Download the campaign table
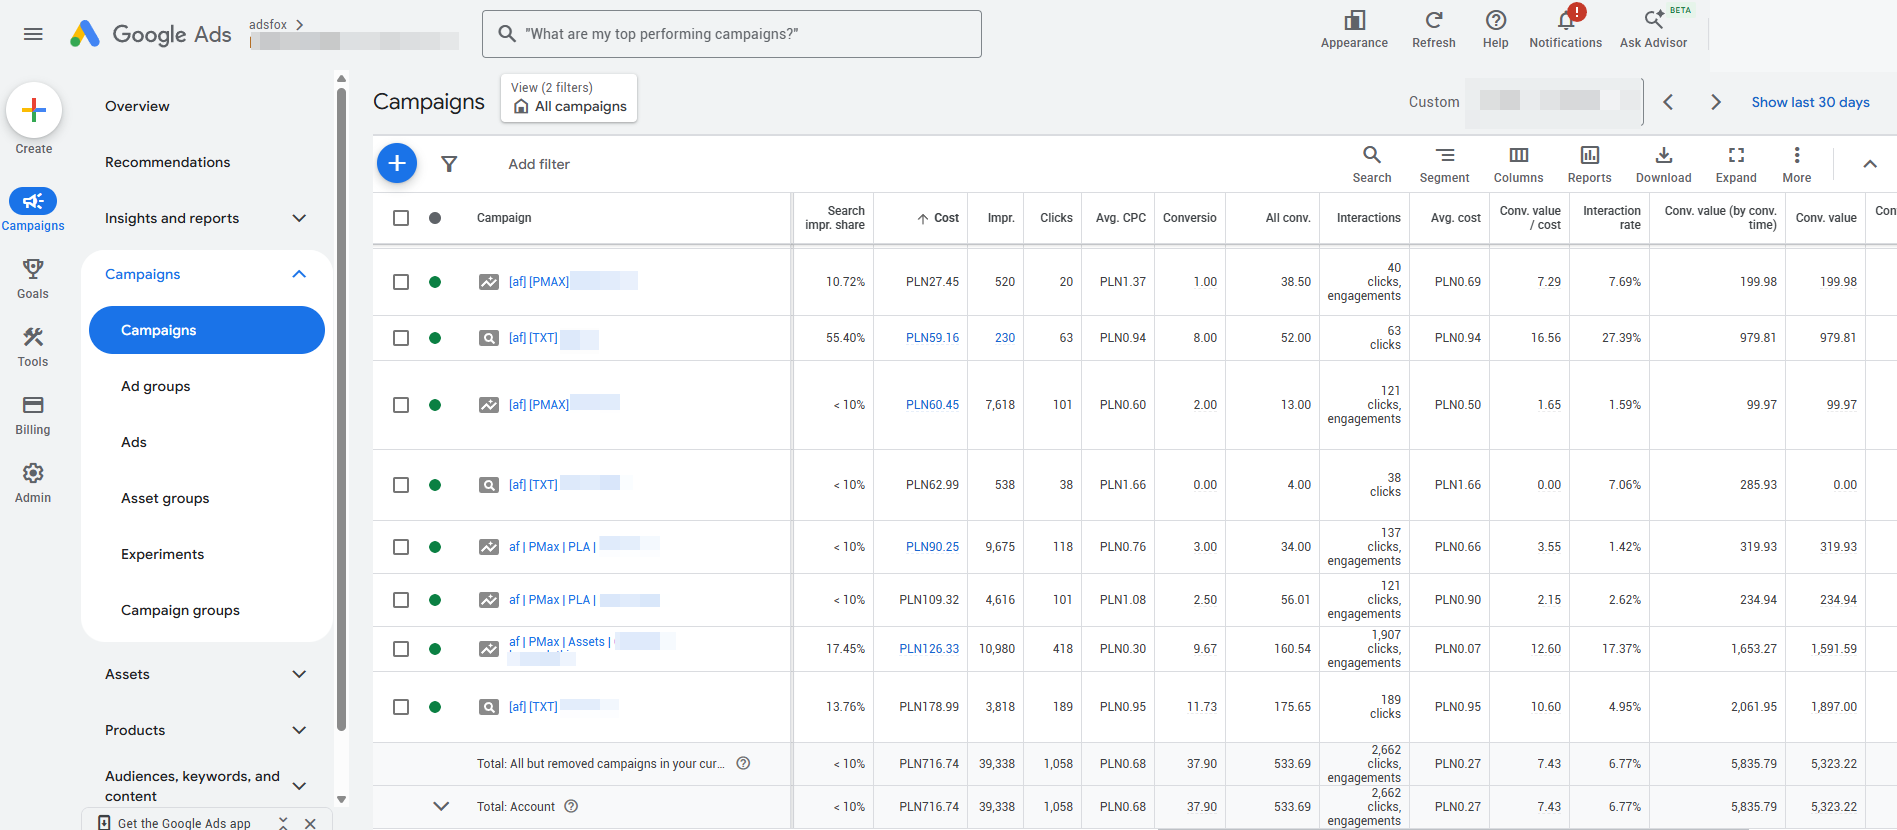1897x830 pixels. click(1663, 164)
